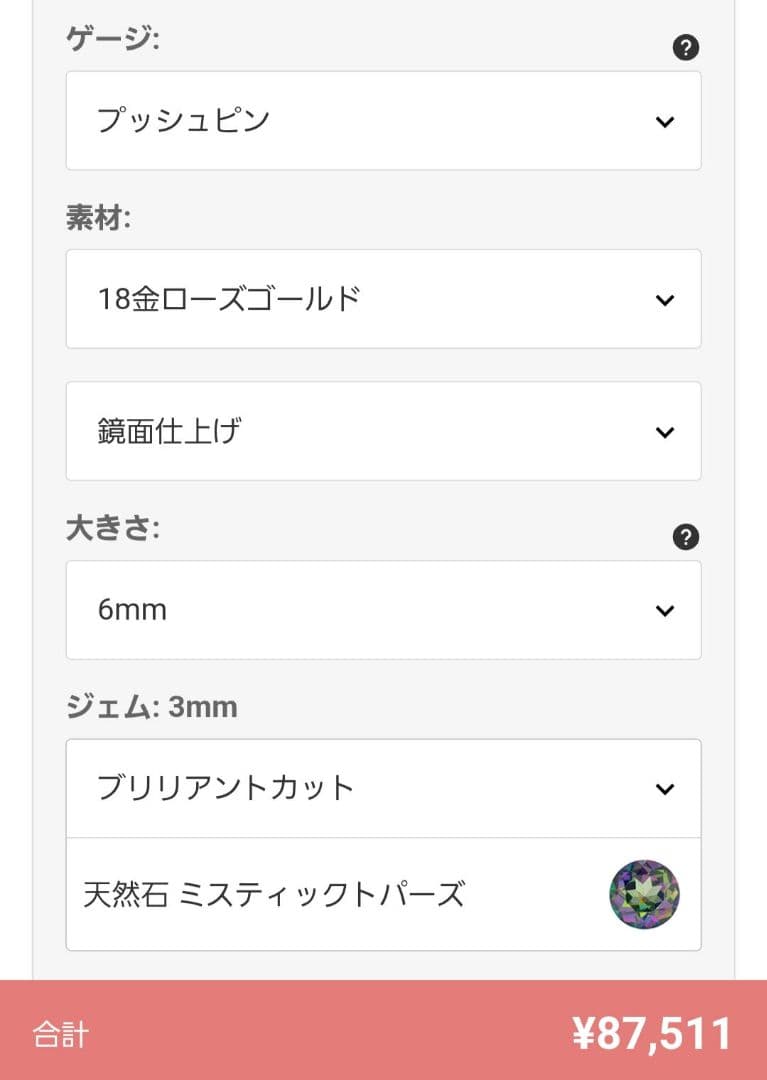Open the 18金ローズゴールド material dropdown

383,299
